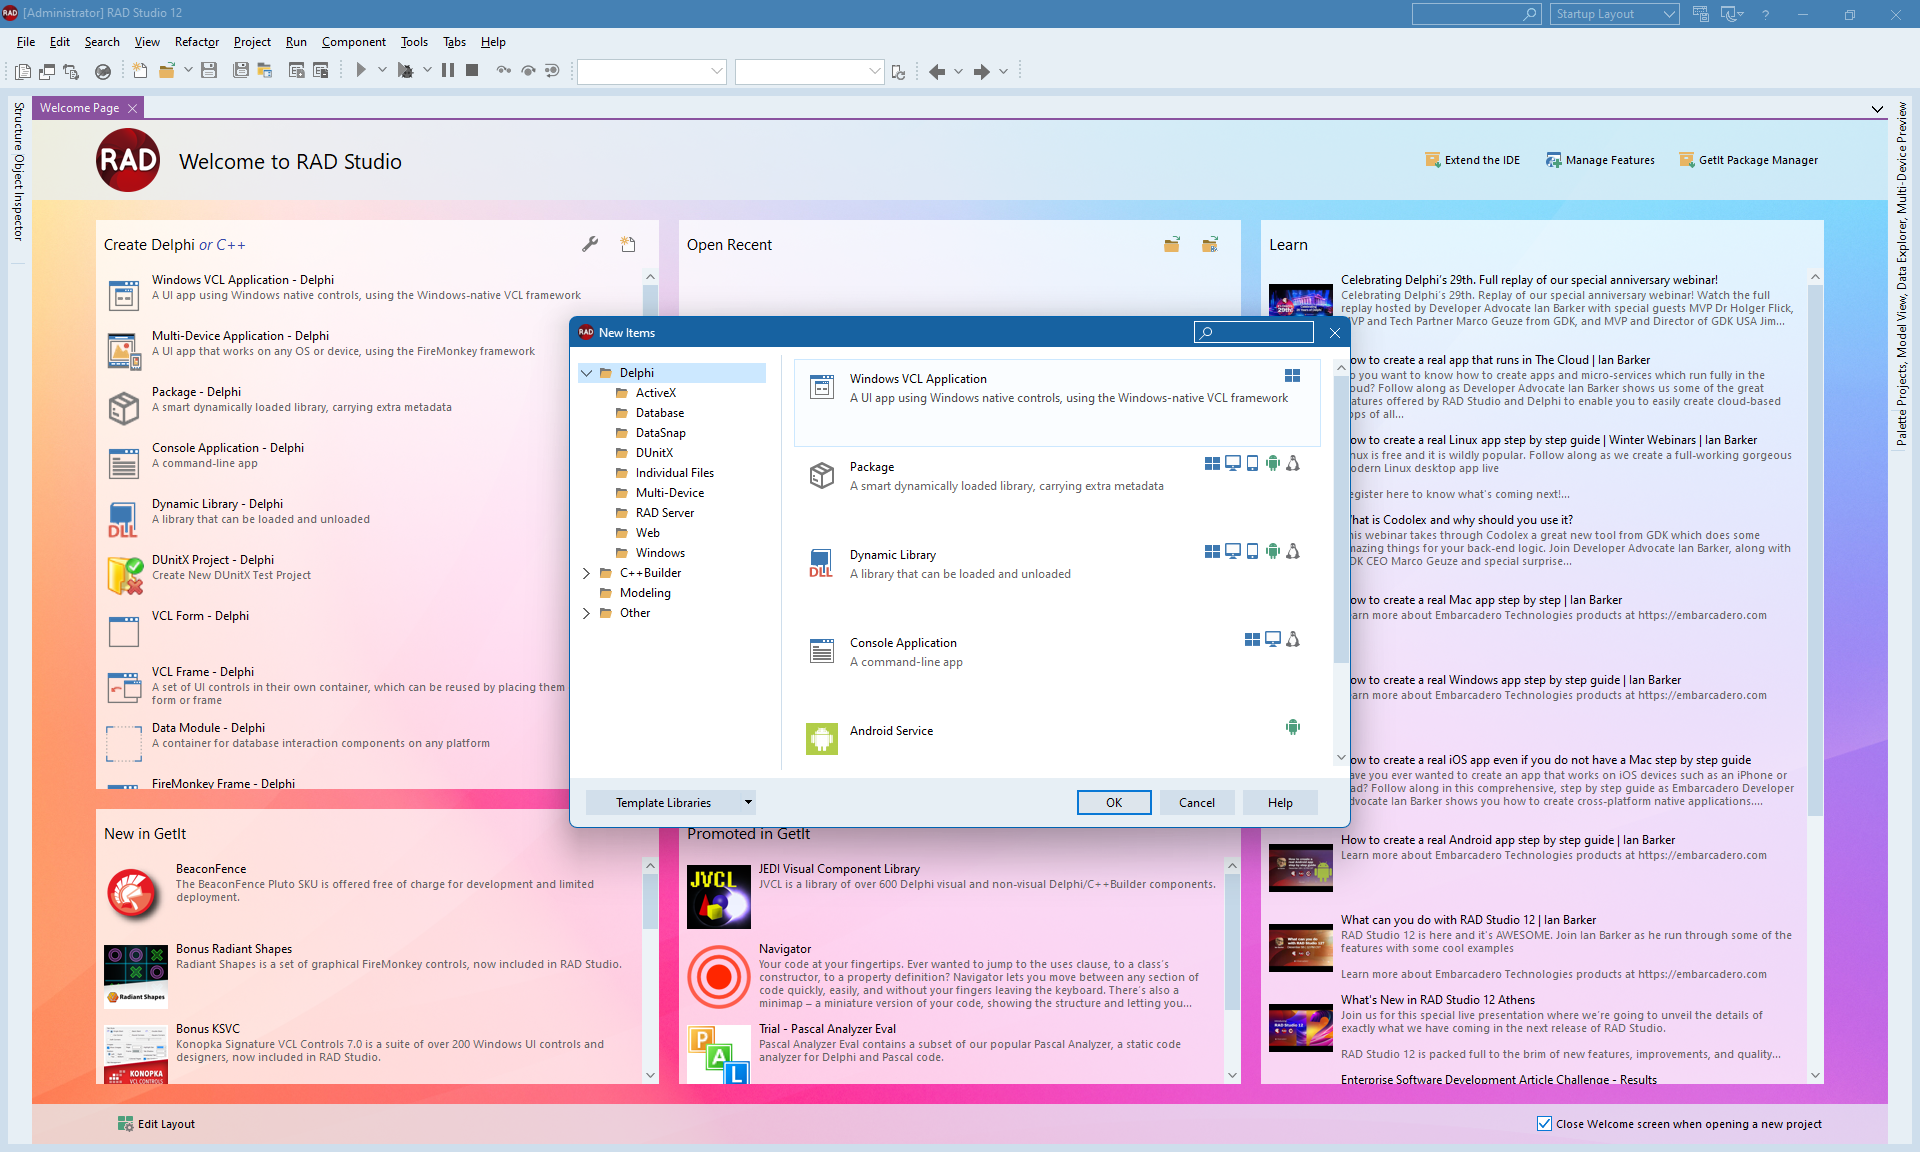Click the debug bug run toolbar icon

(405, 71)
